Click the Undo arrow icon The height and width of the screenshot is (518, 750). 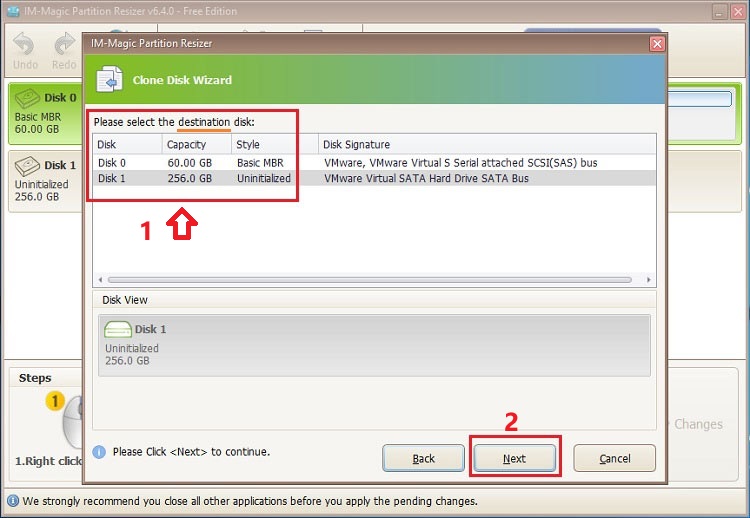tap(23, 44)
